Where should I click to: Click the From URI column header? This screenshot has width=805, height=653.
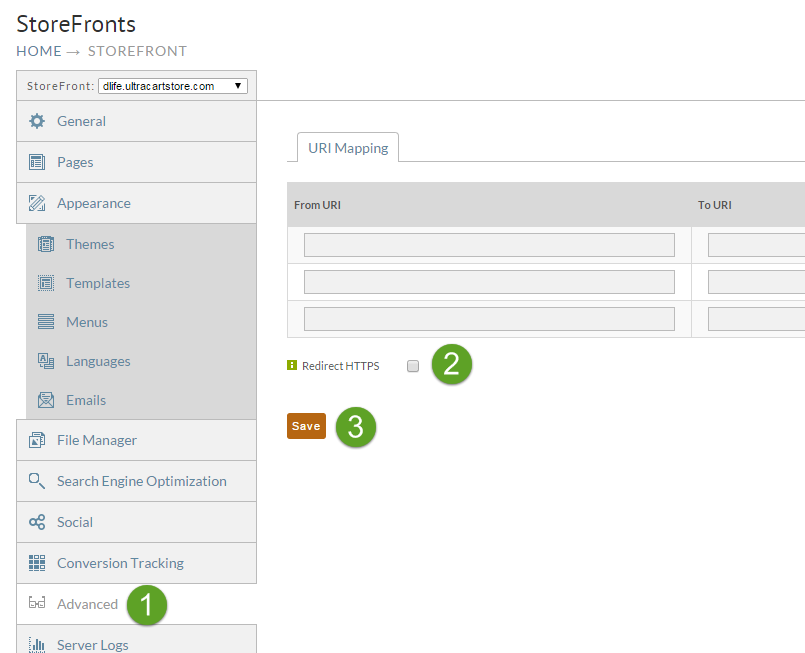(x=317, y=205)
